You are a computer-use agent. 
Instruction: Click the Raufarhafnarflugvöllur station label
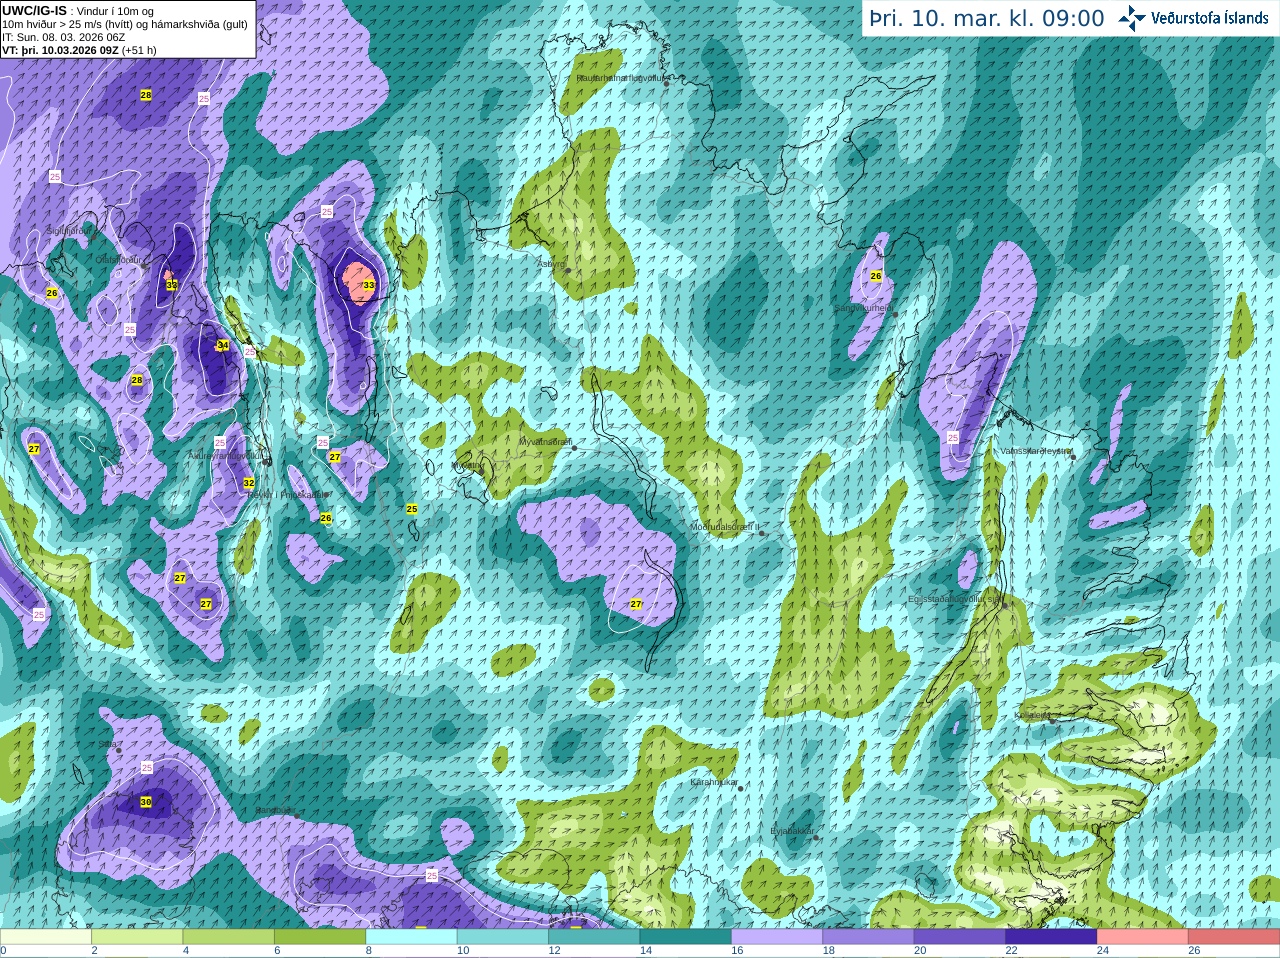[620, 78]
